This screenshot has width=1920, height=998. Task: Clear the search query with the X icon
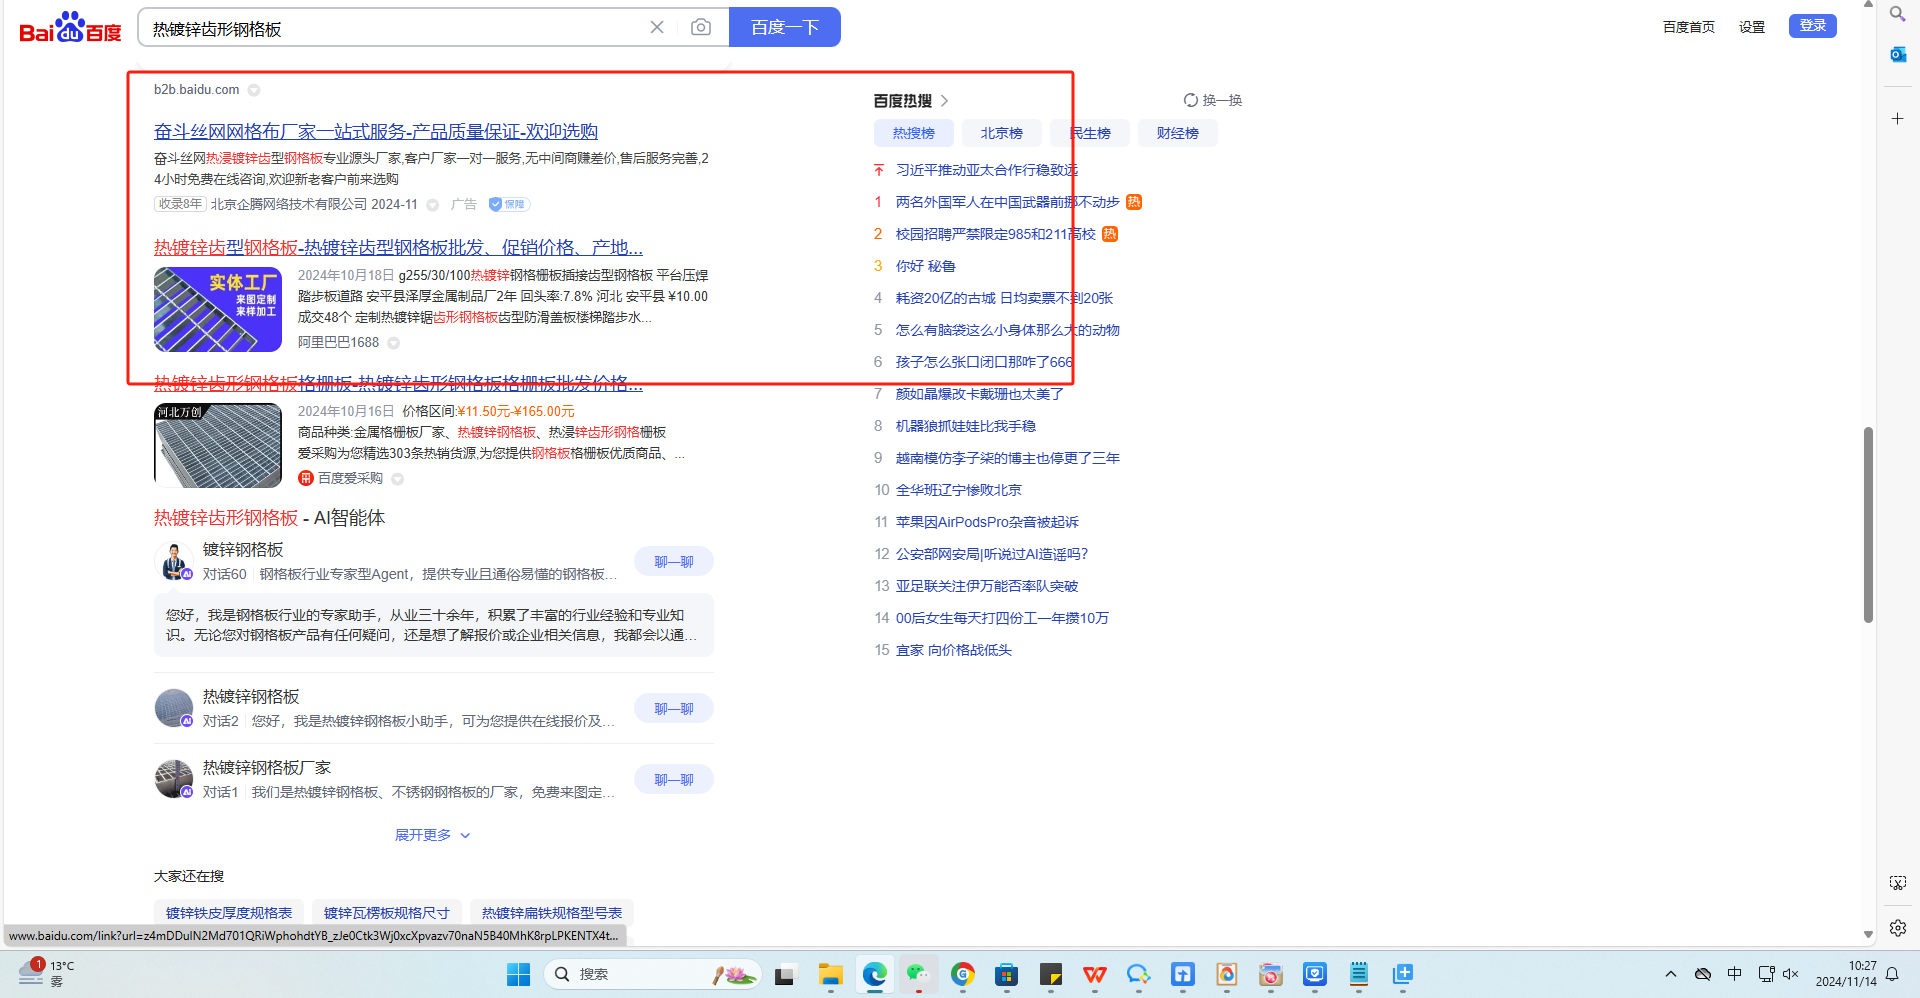[x=657, y=27]
